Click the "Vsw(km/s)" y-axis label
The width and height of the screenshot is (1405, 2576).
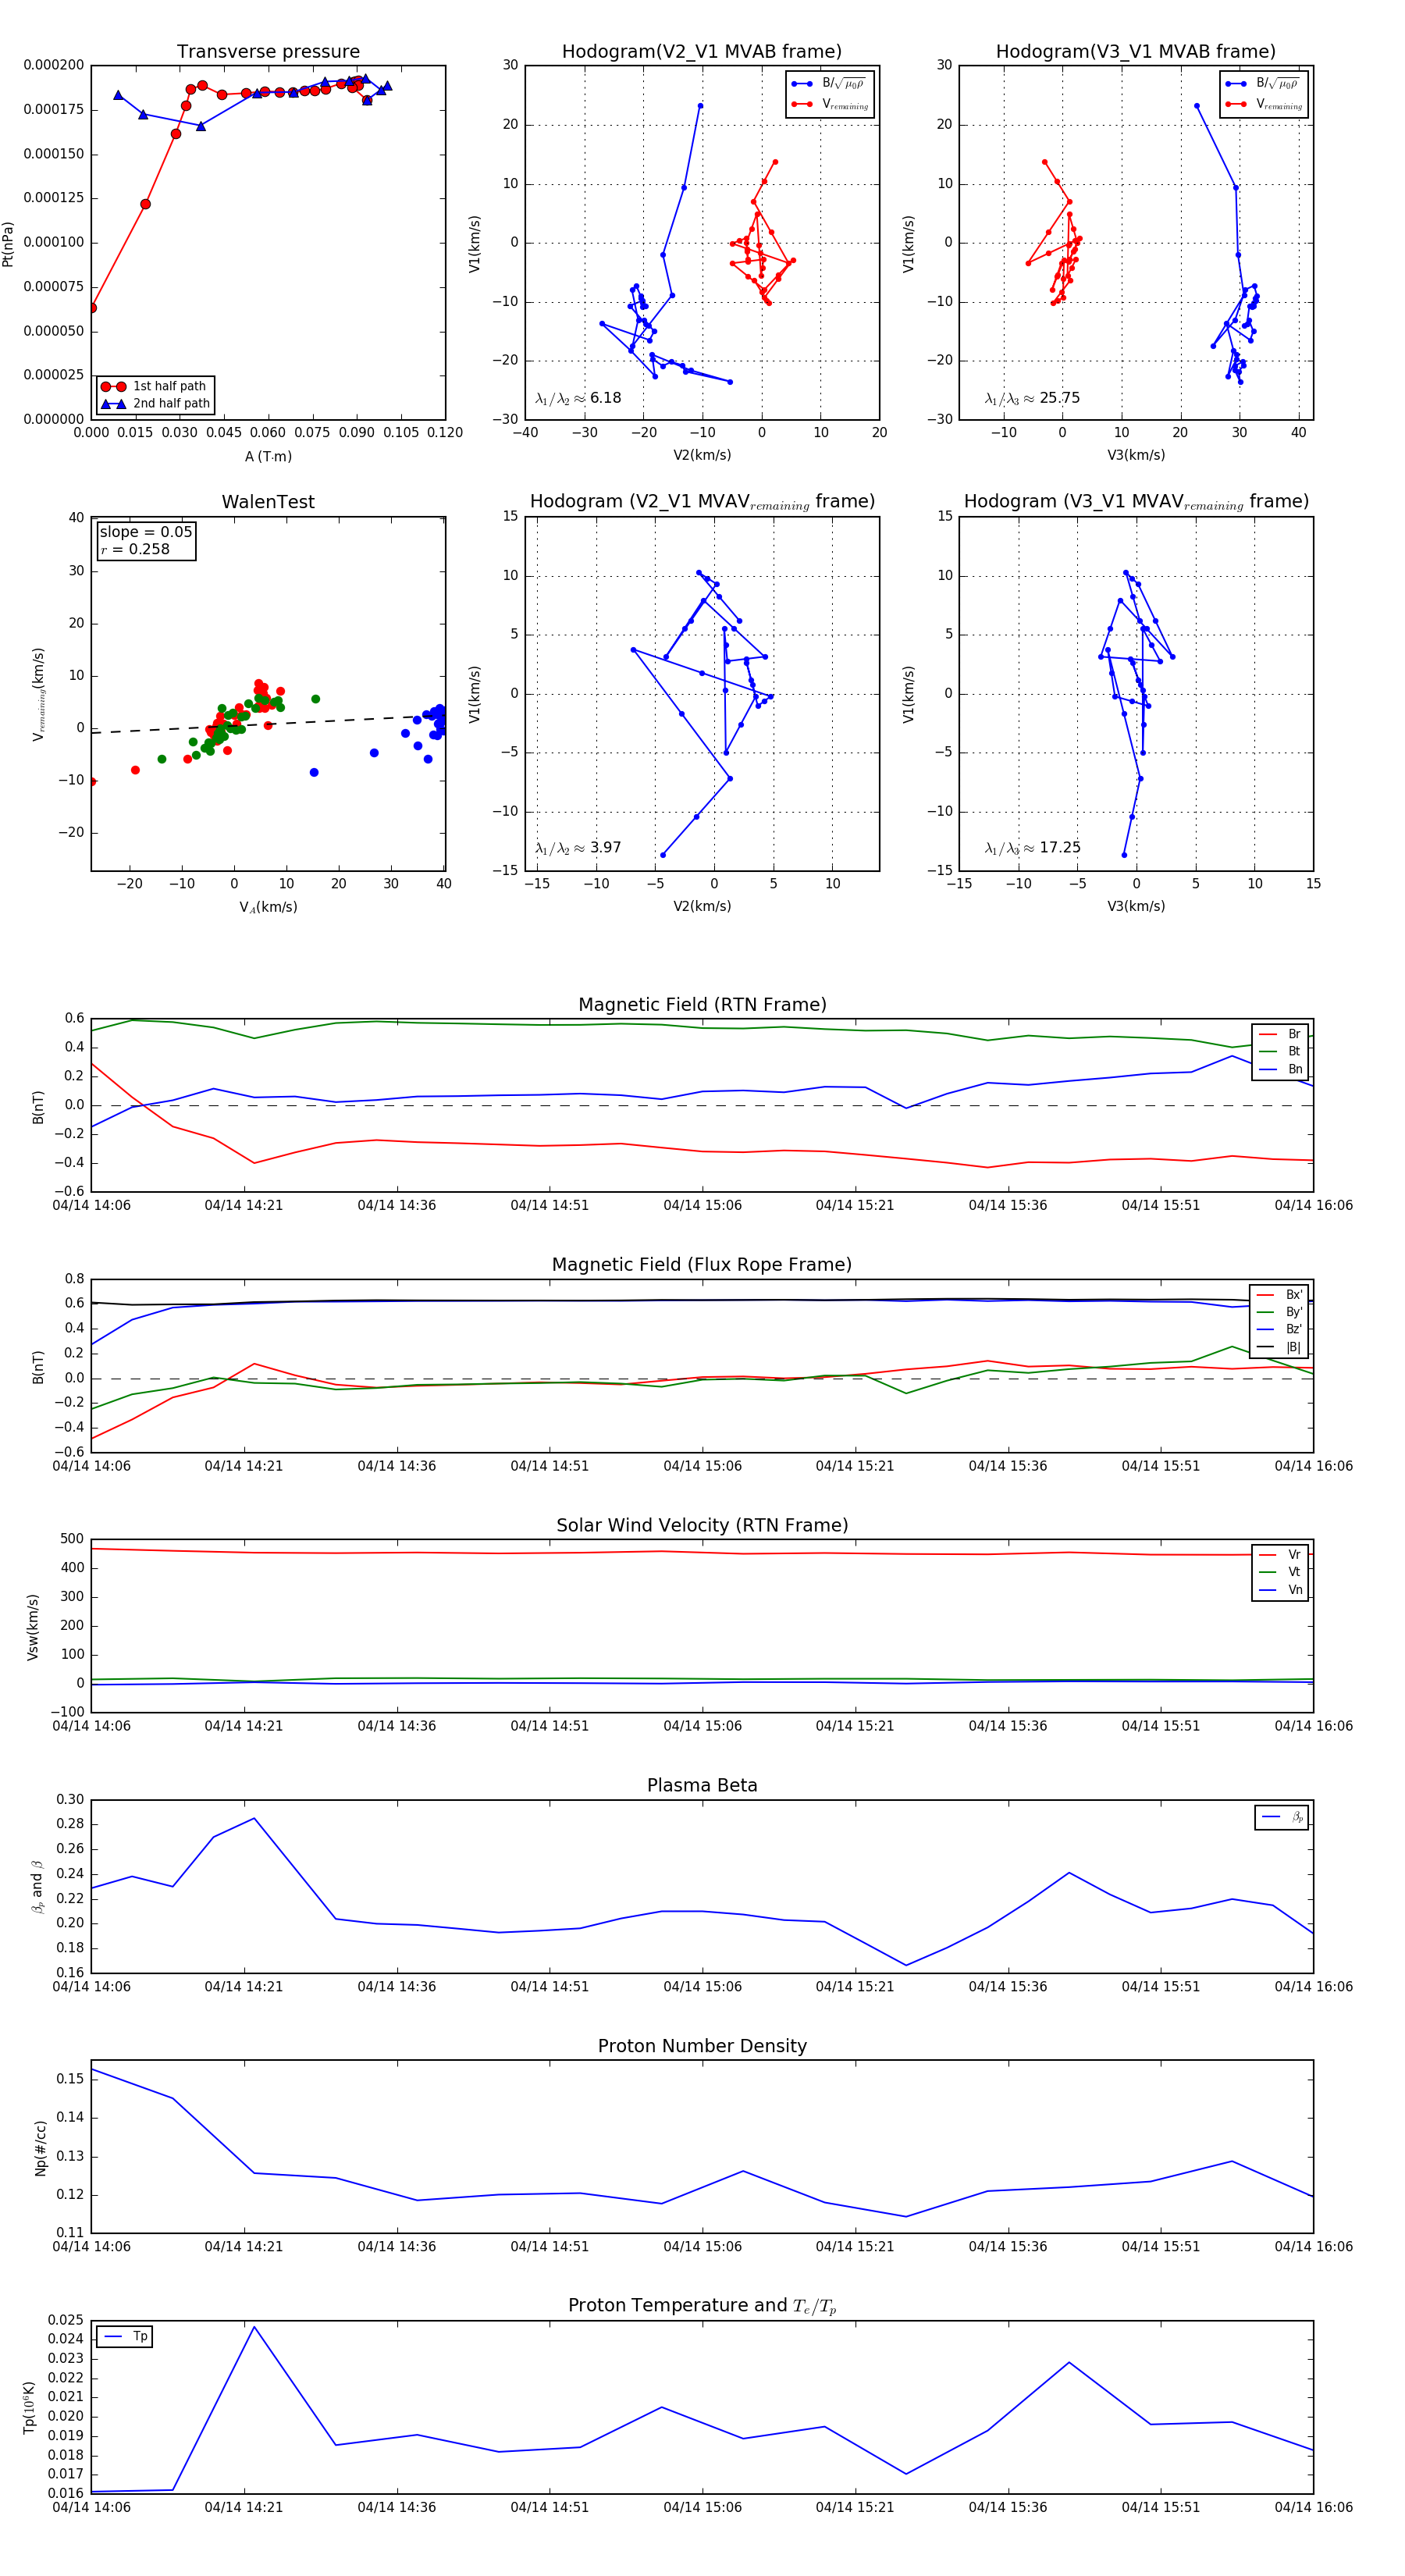33,1627
